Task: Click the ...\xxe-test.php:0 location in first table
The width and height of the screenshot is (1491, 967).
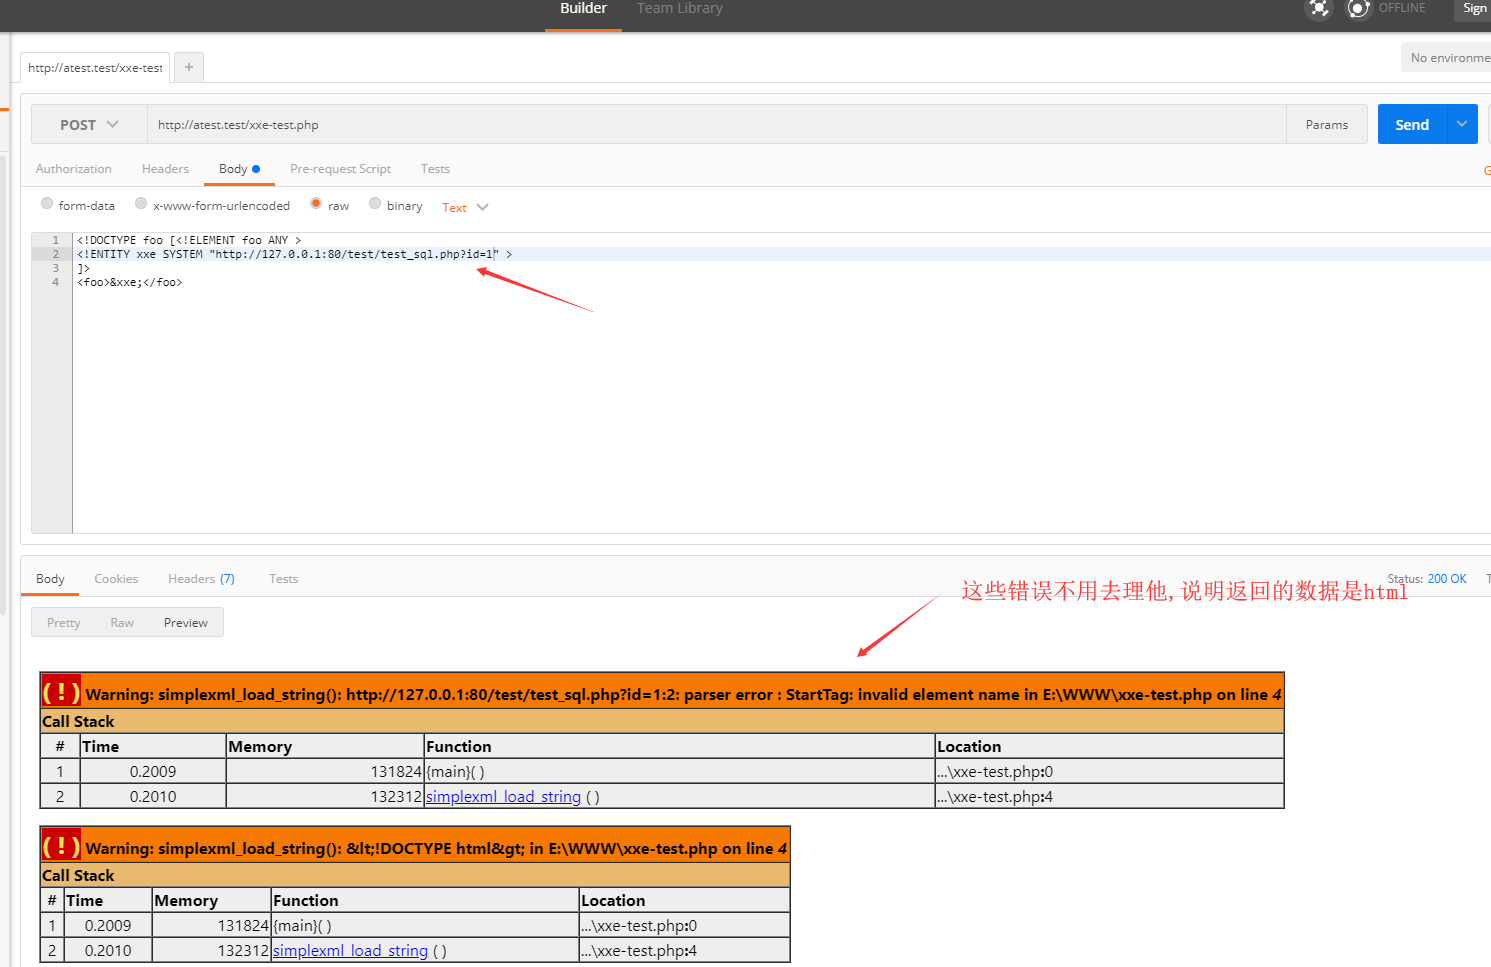Action: pos(1109,772)
